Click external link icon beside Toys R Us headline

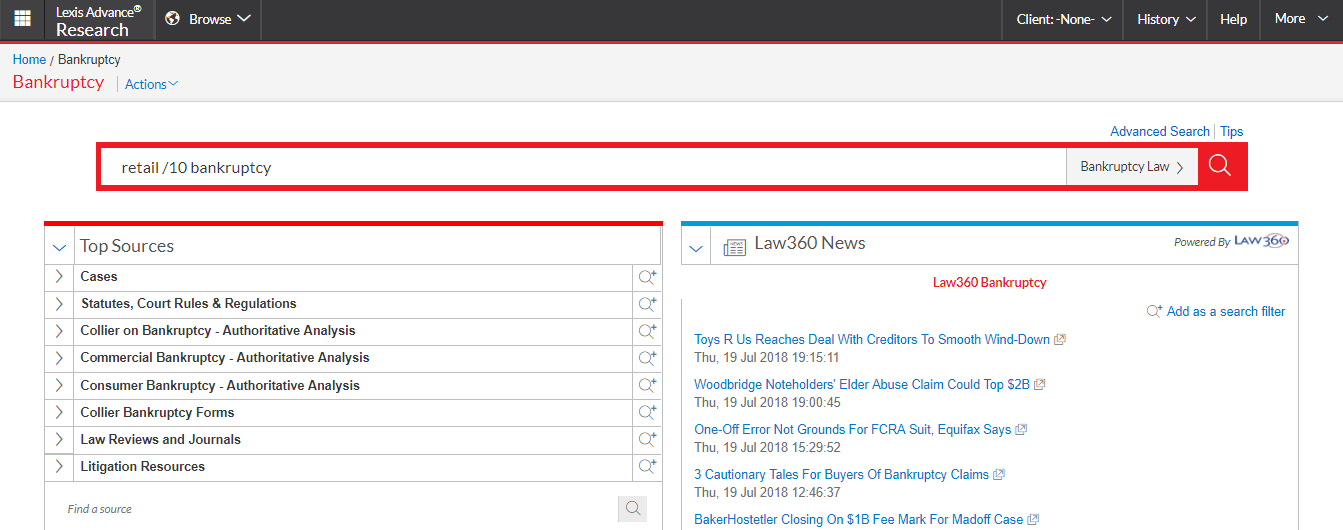tap(1060, 340)
